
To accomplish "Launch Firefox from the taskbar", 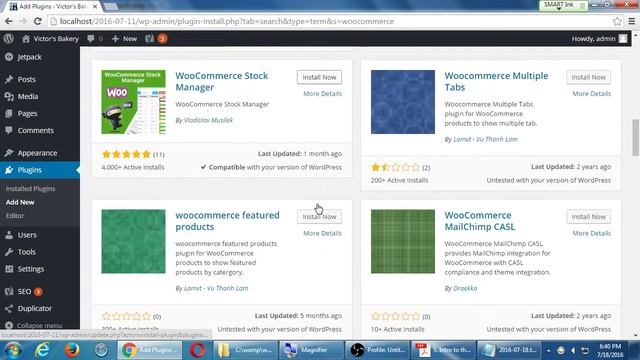I will coord(72,350).
